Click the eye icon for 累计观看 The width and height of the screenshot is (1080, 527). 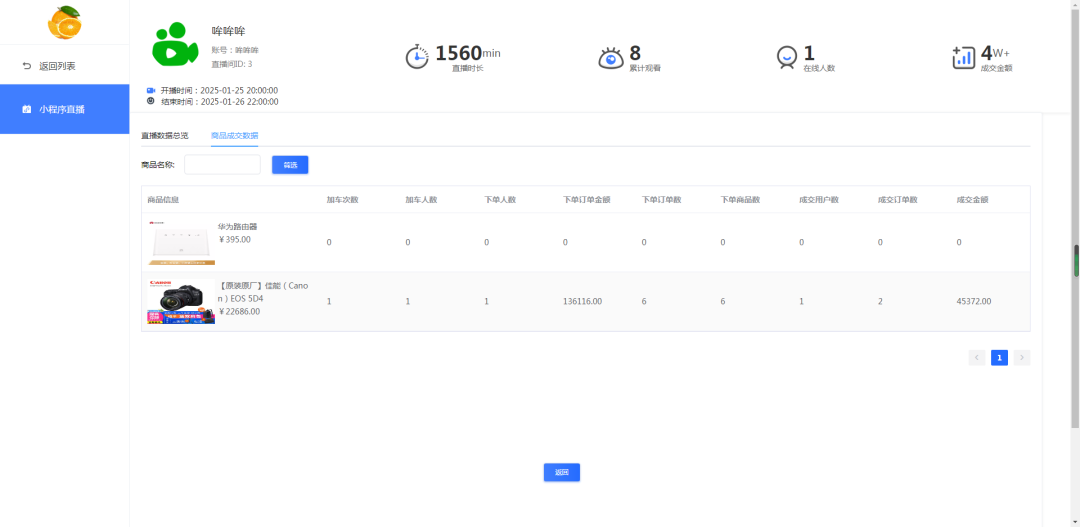[610, 58]
